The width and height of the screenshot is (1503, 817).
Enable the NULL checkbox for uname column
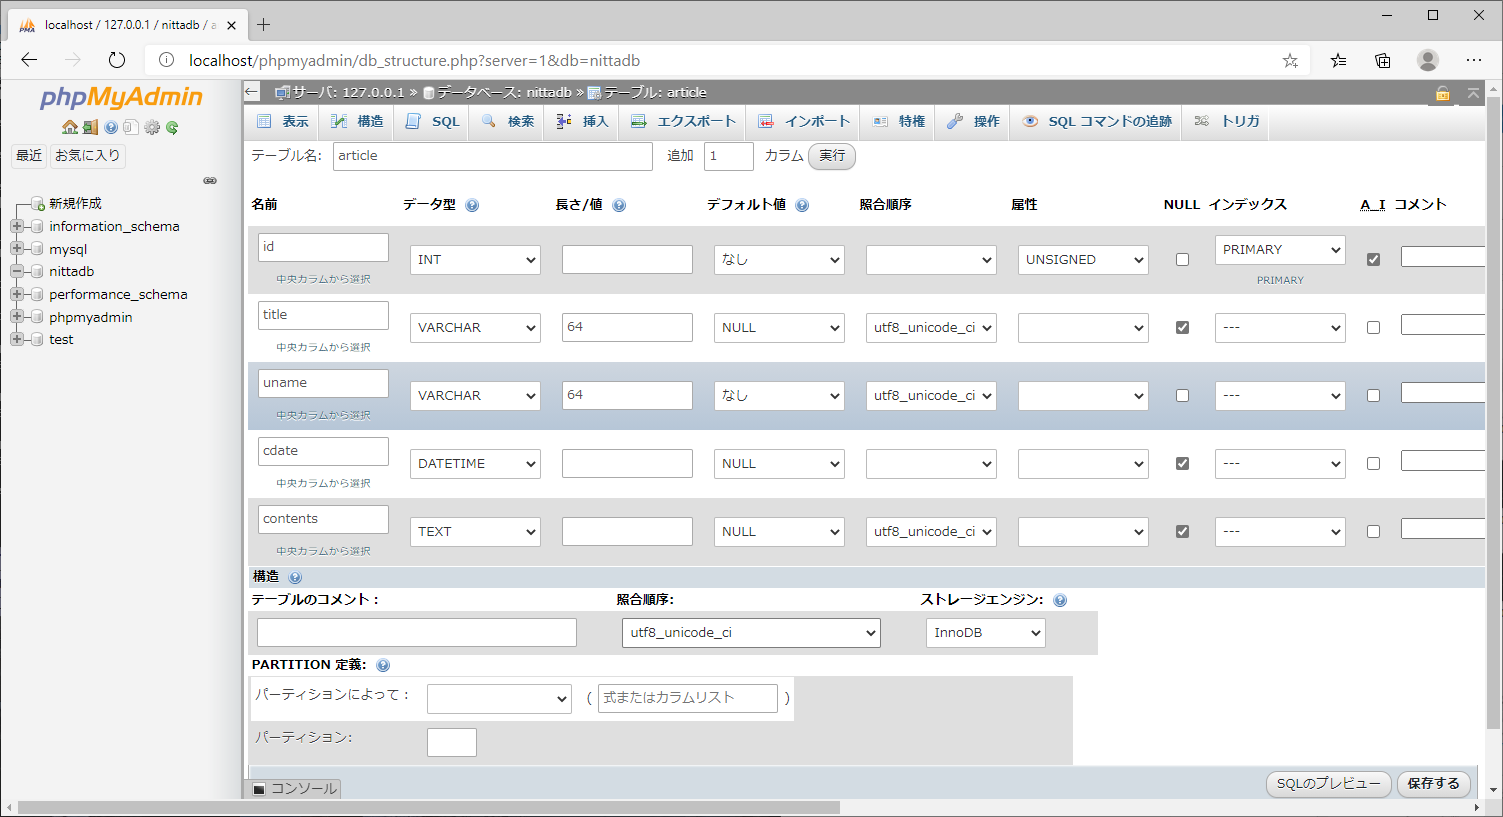pyautogui.click(x=1182, y=395)
